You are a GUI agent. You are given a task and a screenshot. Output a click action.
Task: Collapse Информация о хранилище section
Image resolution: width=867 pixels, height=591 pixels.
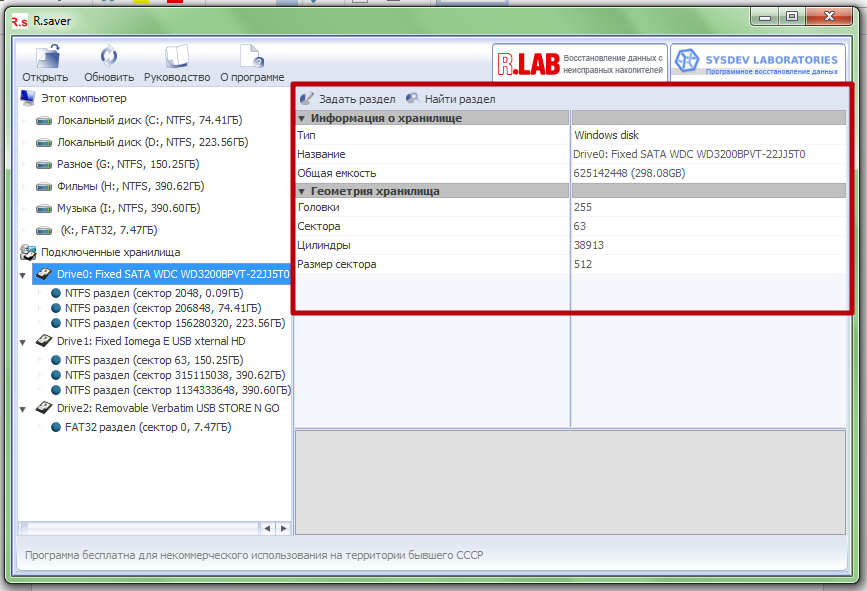tap(302, 118)
